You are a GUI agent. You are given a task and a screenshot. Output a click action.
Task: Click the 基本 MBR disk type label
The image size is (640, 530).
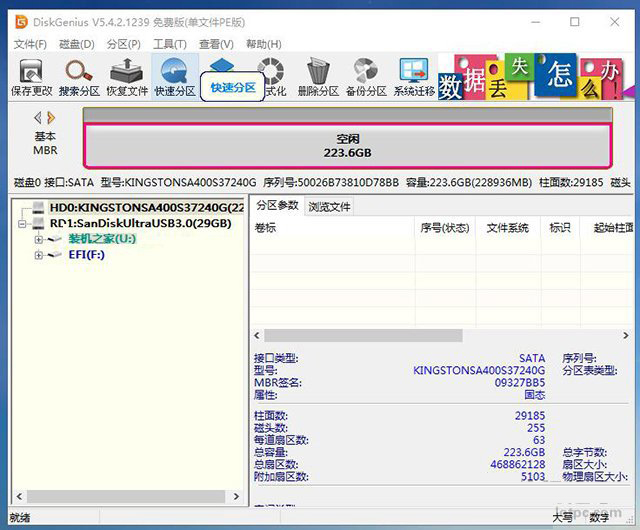[x=45, y=143]
